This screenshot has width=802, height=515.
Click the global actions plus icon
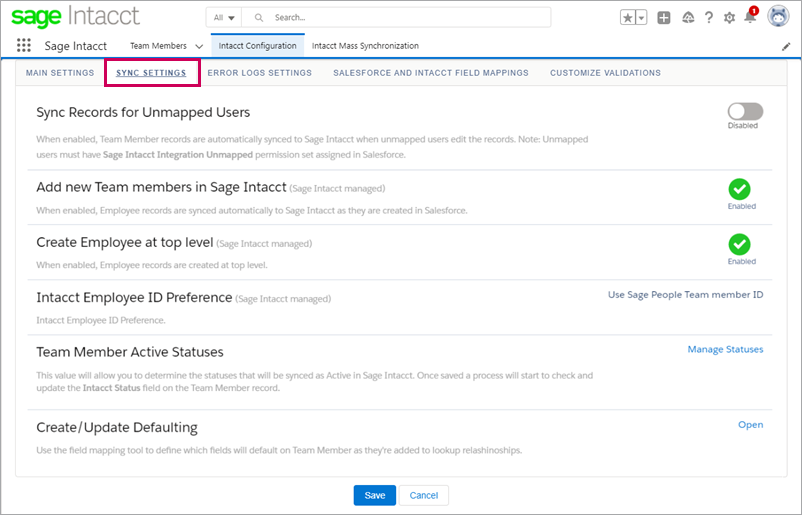click(664, 18)
